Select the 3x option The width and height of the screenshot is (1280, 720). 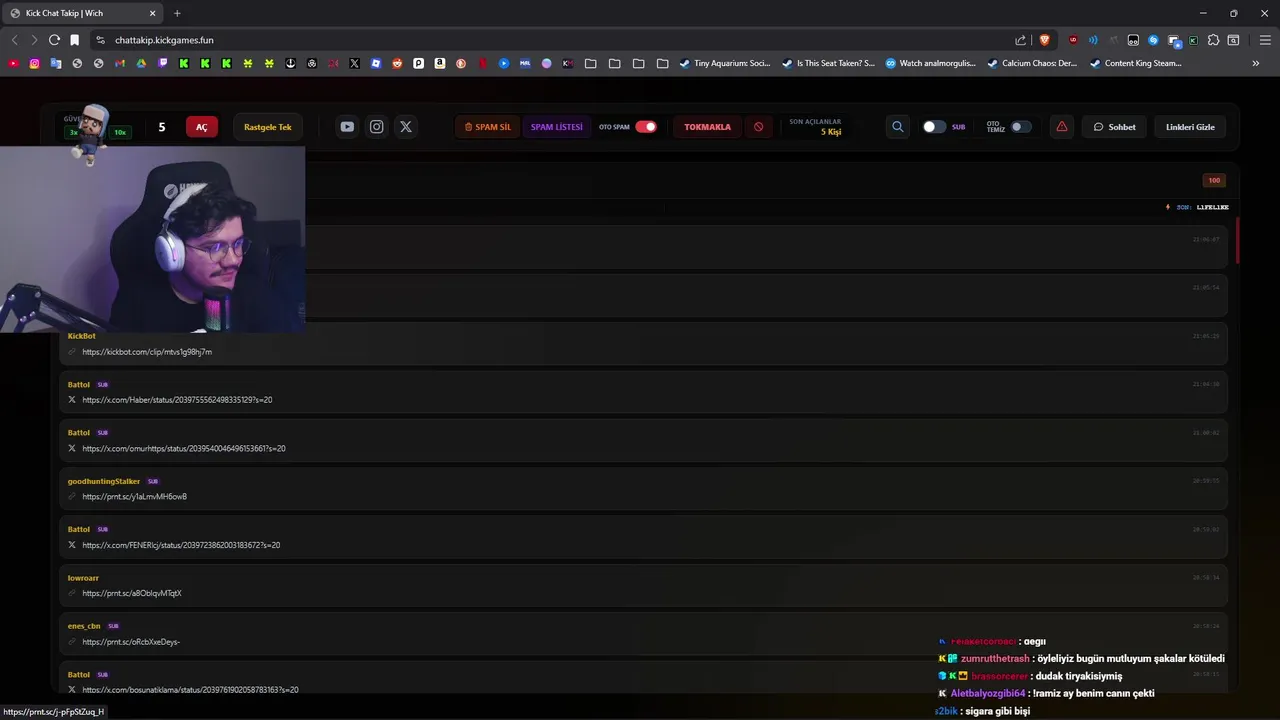click(x=73, y=132)
